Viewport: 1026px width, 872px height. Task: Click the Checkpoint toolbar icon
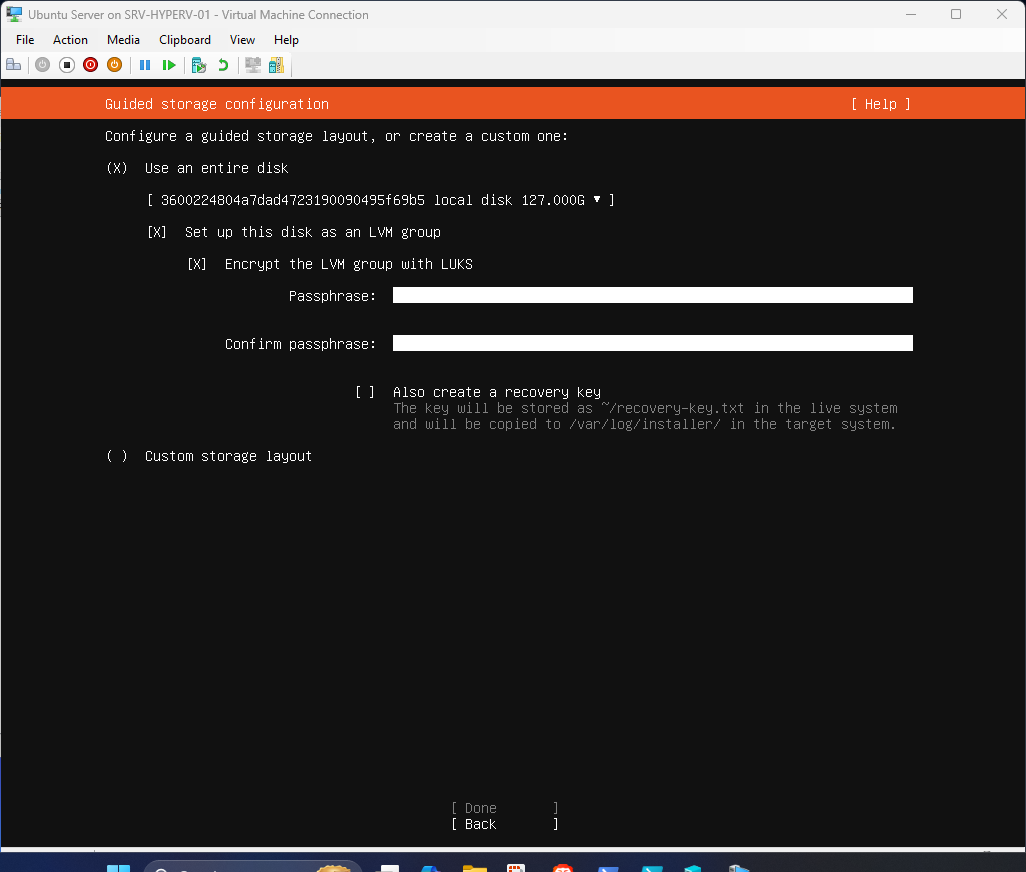click(x=197, y=64)
